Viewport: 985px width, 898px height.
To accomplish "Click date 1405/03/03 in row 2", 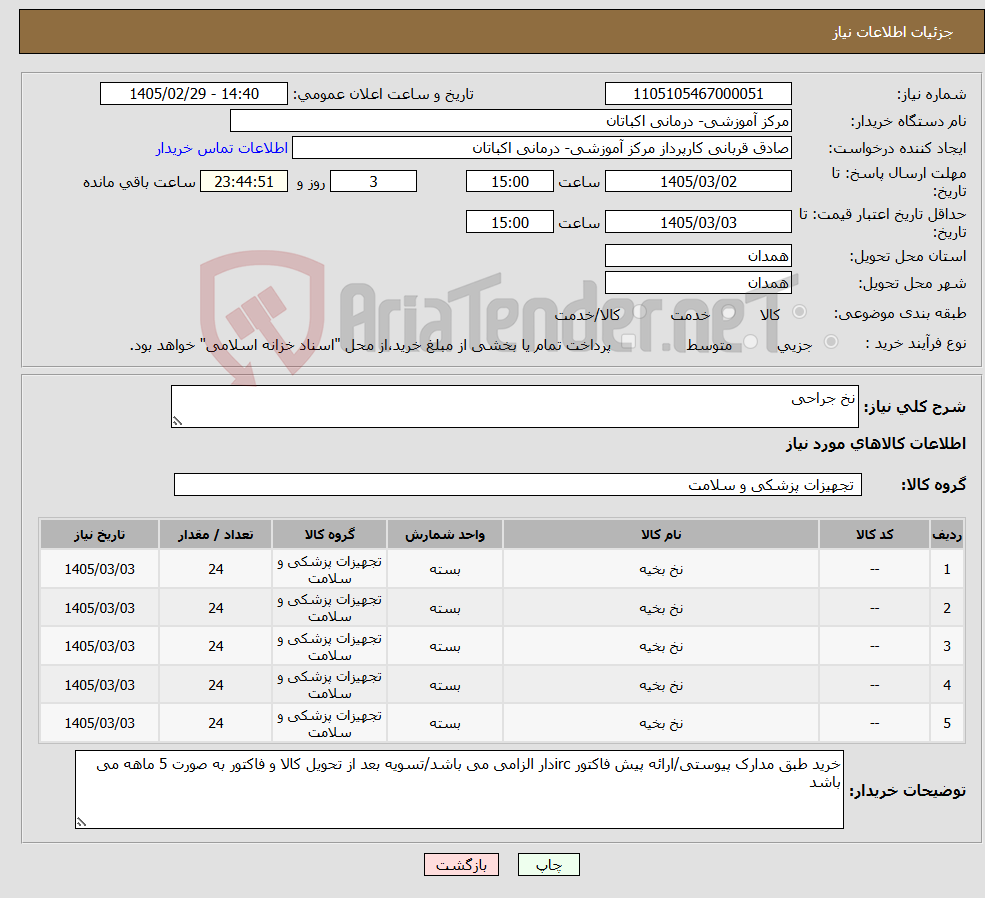I will [x=99, y=608].
